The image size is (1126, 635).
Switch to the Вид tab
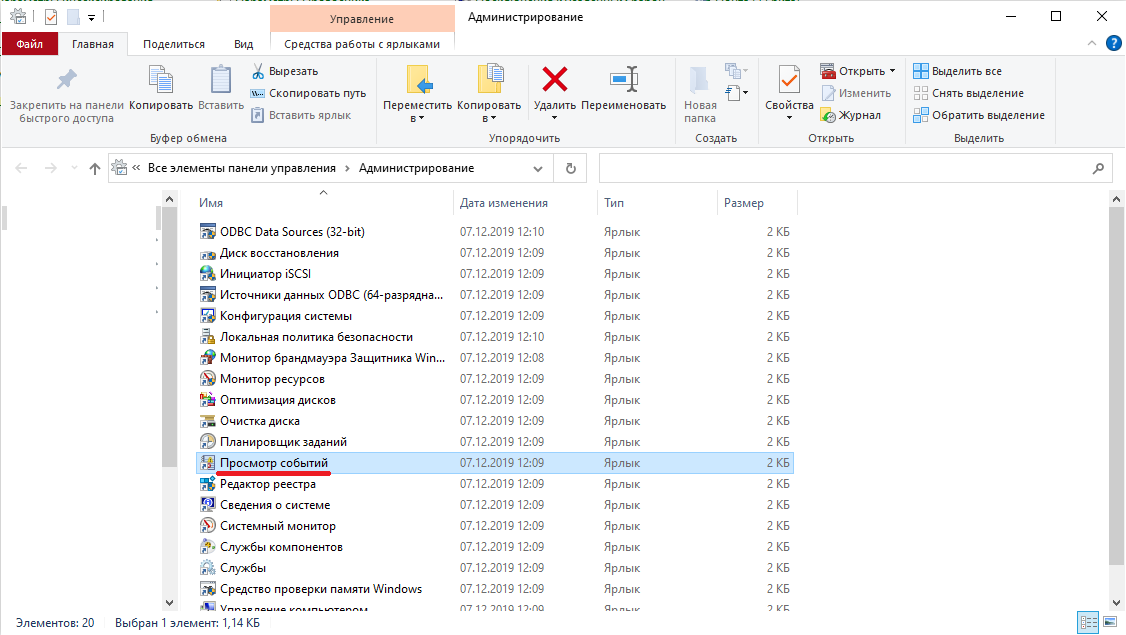coord(243,44)
